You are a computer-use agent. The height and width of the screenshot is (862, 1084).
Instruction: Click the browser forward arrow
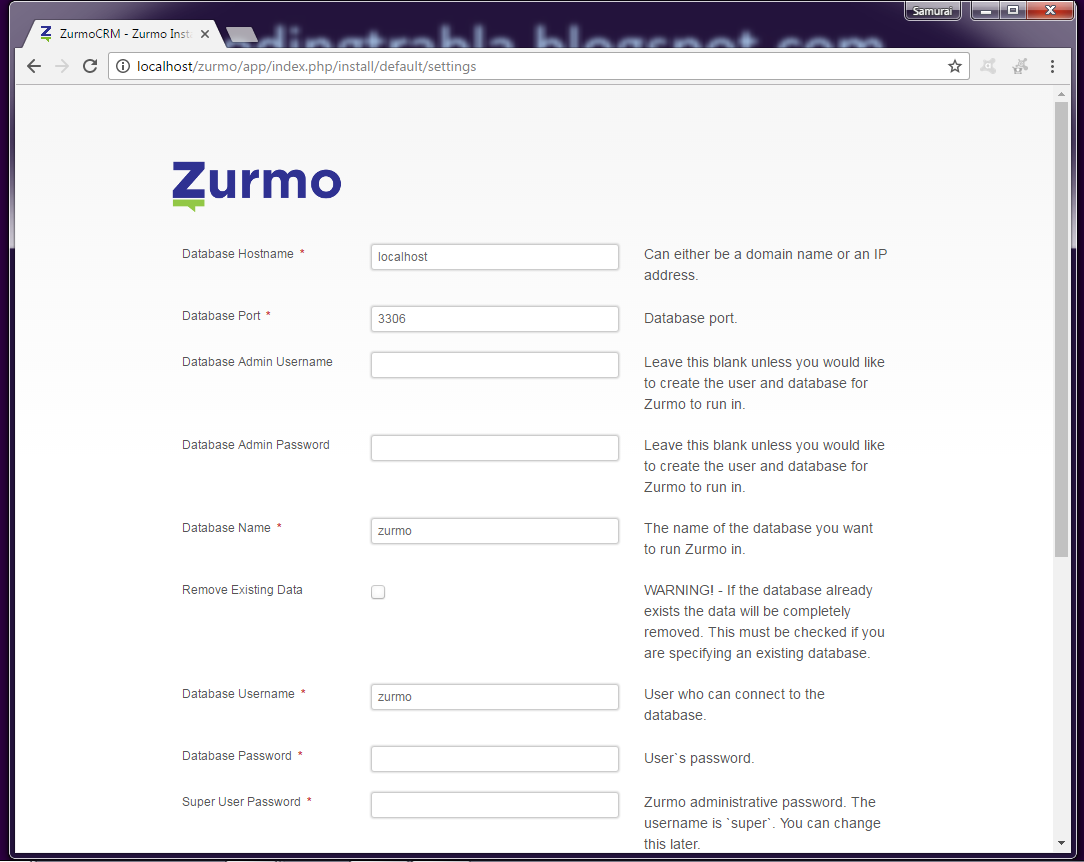click(x=62, y=66)
